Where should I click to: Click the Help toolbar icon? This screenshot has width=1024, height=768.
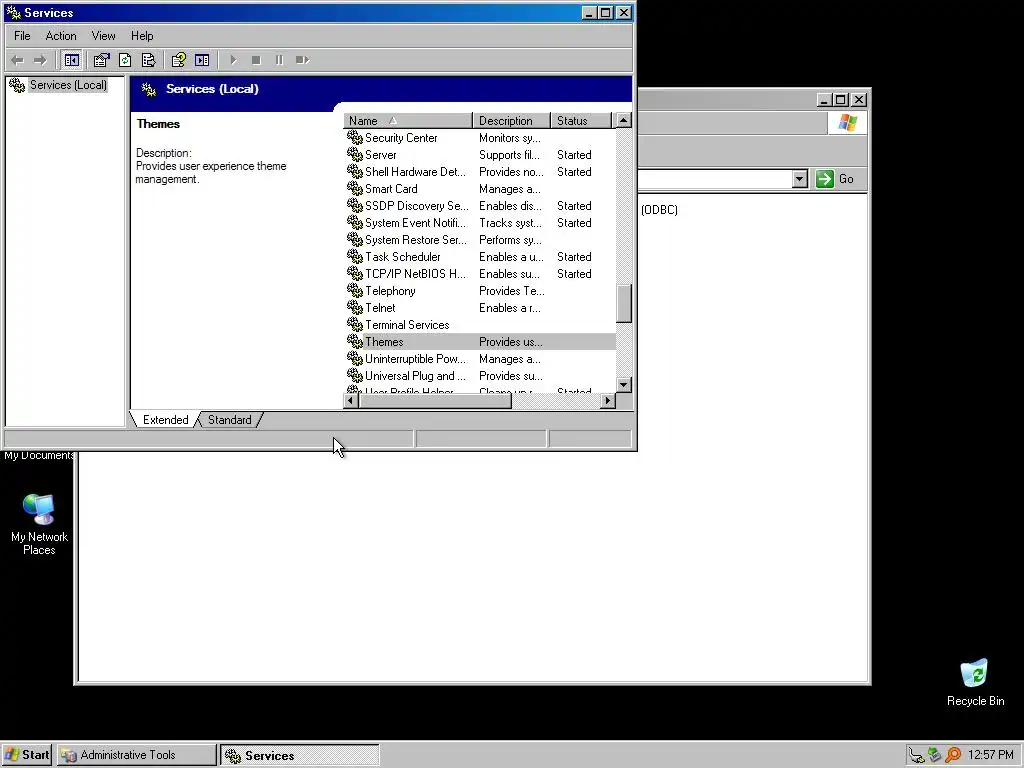(x=178, y=60)
